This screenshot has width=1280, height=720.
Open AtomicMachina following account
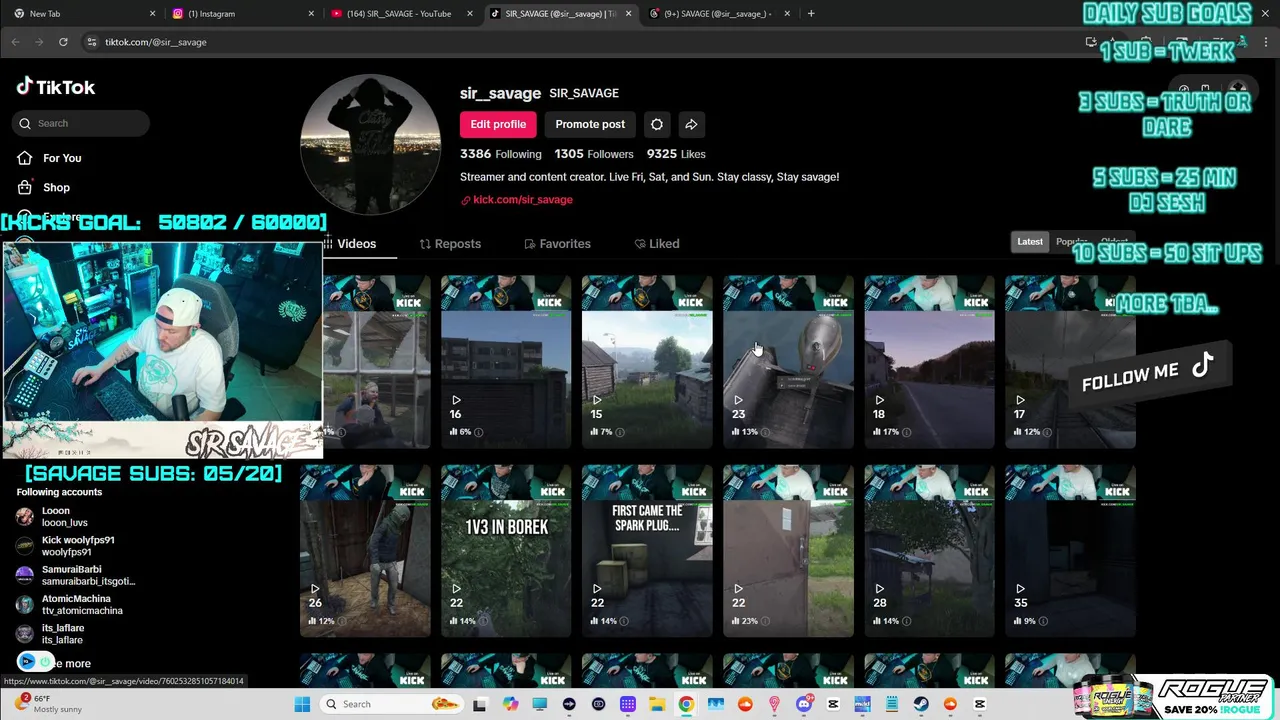70,605
